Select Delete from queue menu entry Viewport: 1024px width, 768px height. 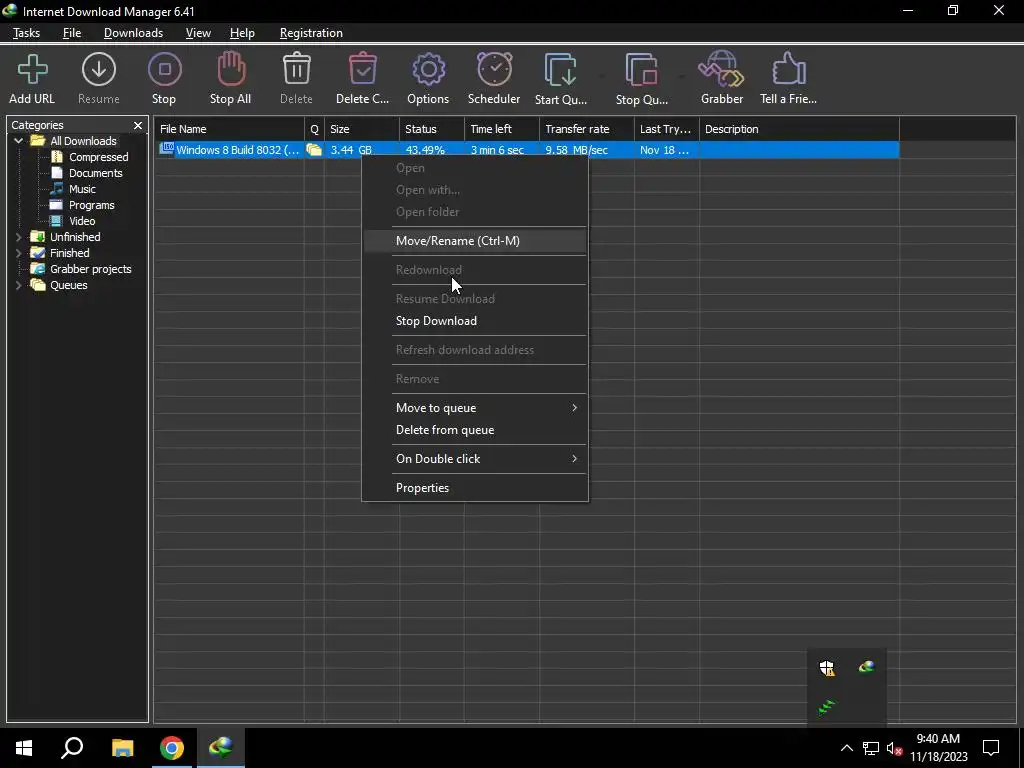tap(475, 430)
